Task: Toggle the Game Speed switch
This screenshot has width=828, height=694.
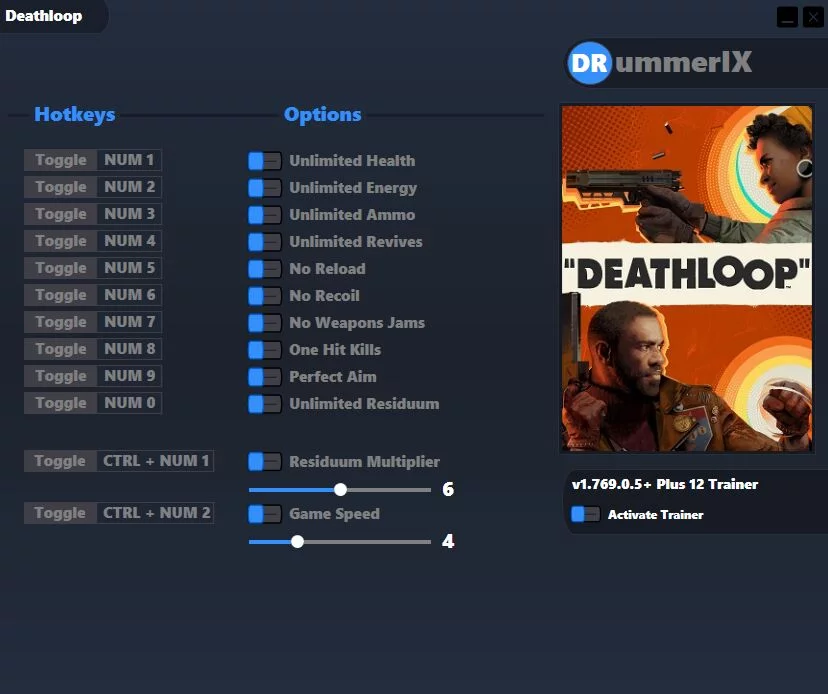Action: (x=265, y=514)
